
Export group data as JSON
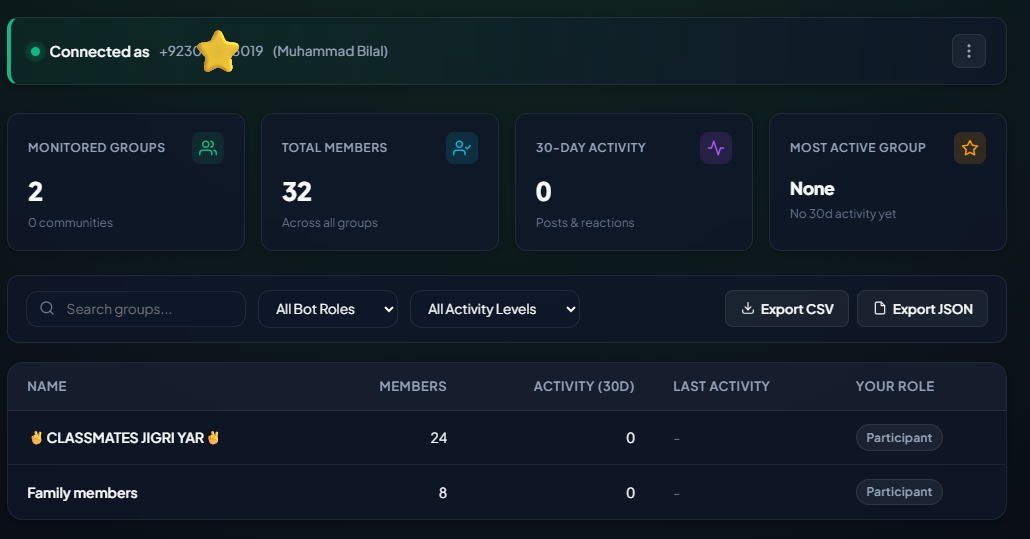[x=922, y=309]
